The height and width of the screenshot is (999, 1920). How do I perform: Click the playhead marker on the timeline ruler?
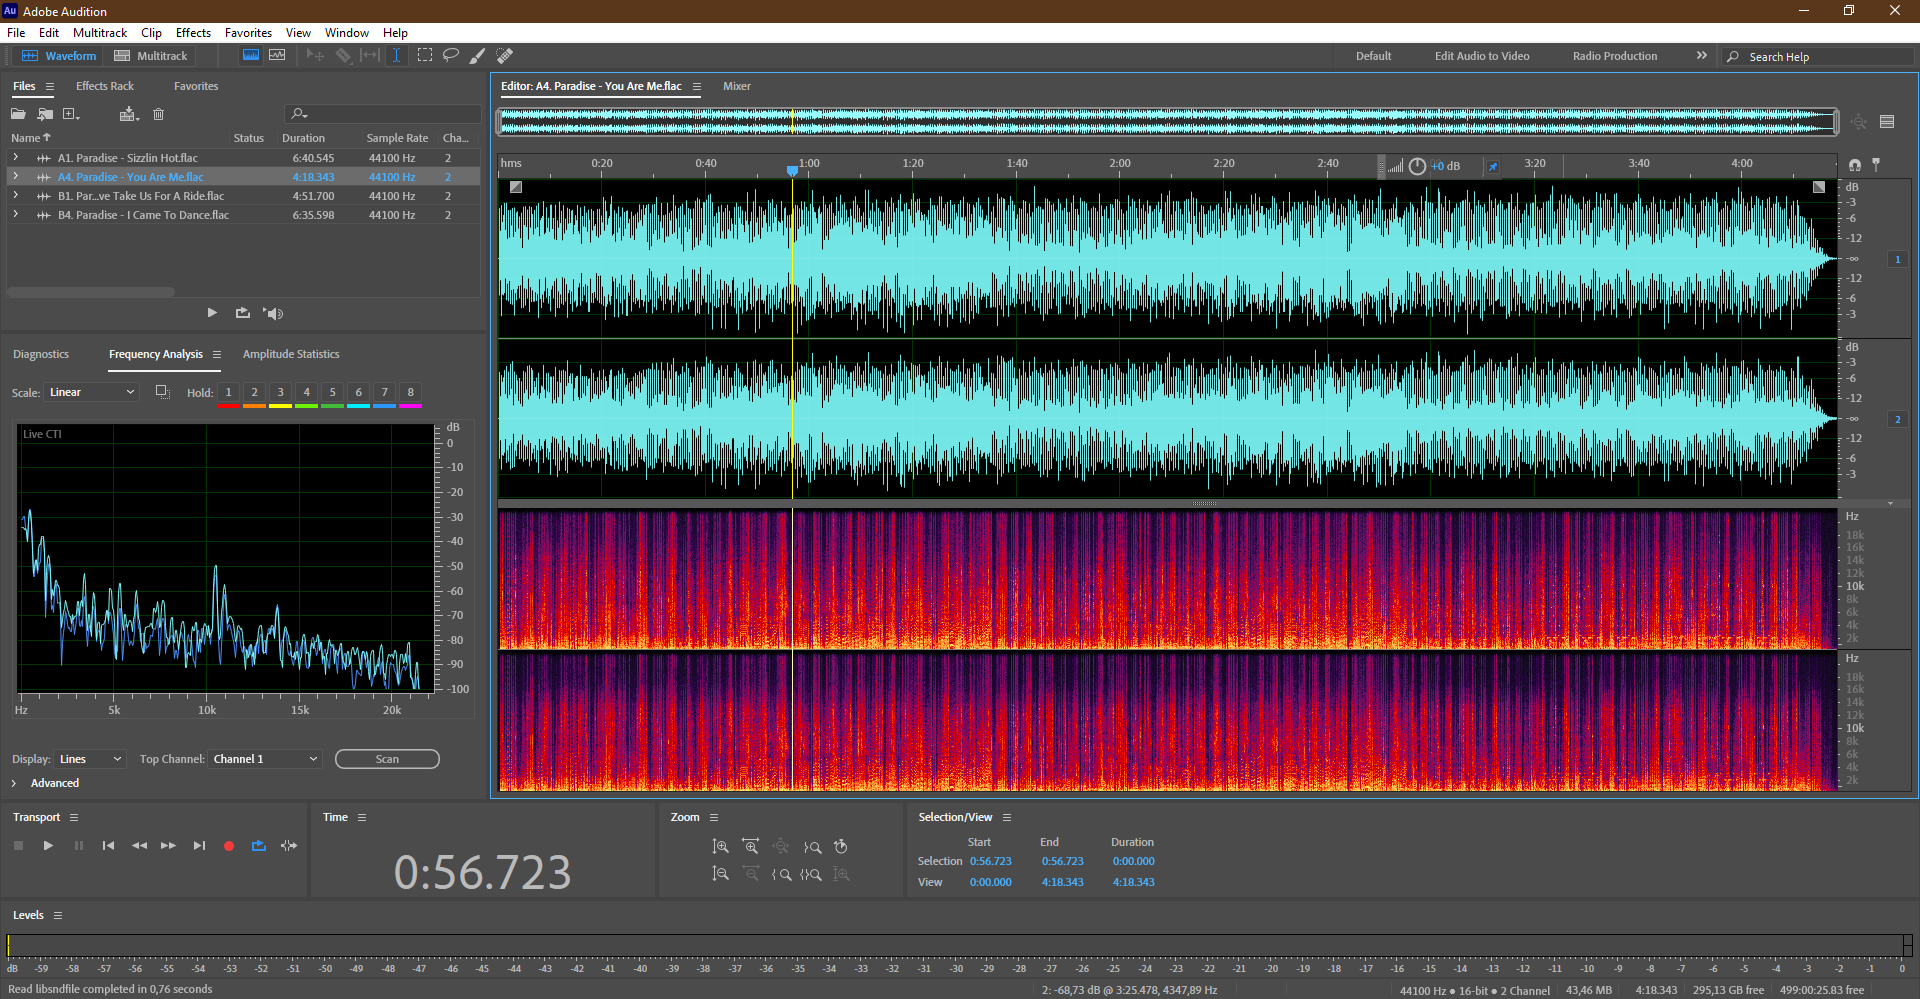point(792,171)
